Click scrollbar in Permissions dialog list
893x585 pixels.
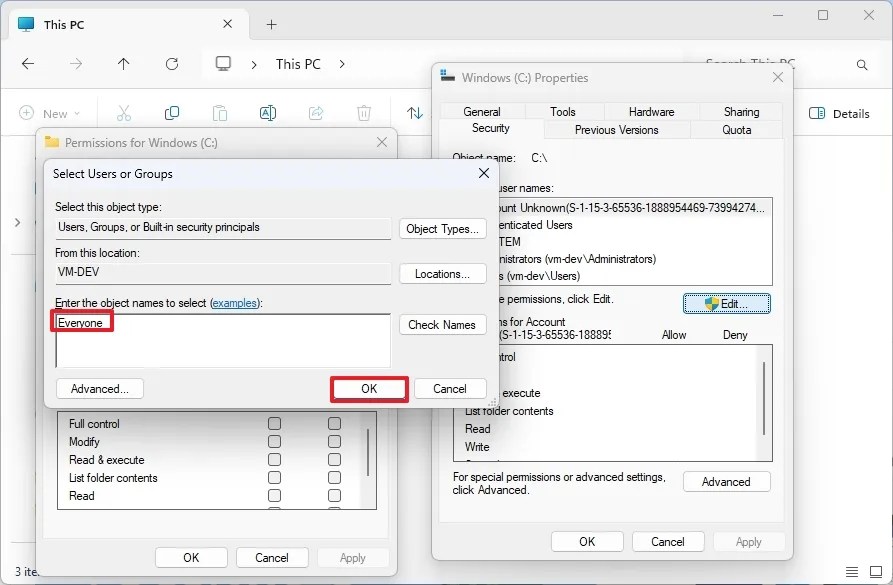(x=368, y=452)
